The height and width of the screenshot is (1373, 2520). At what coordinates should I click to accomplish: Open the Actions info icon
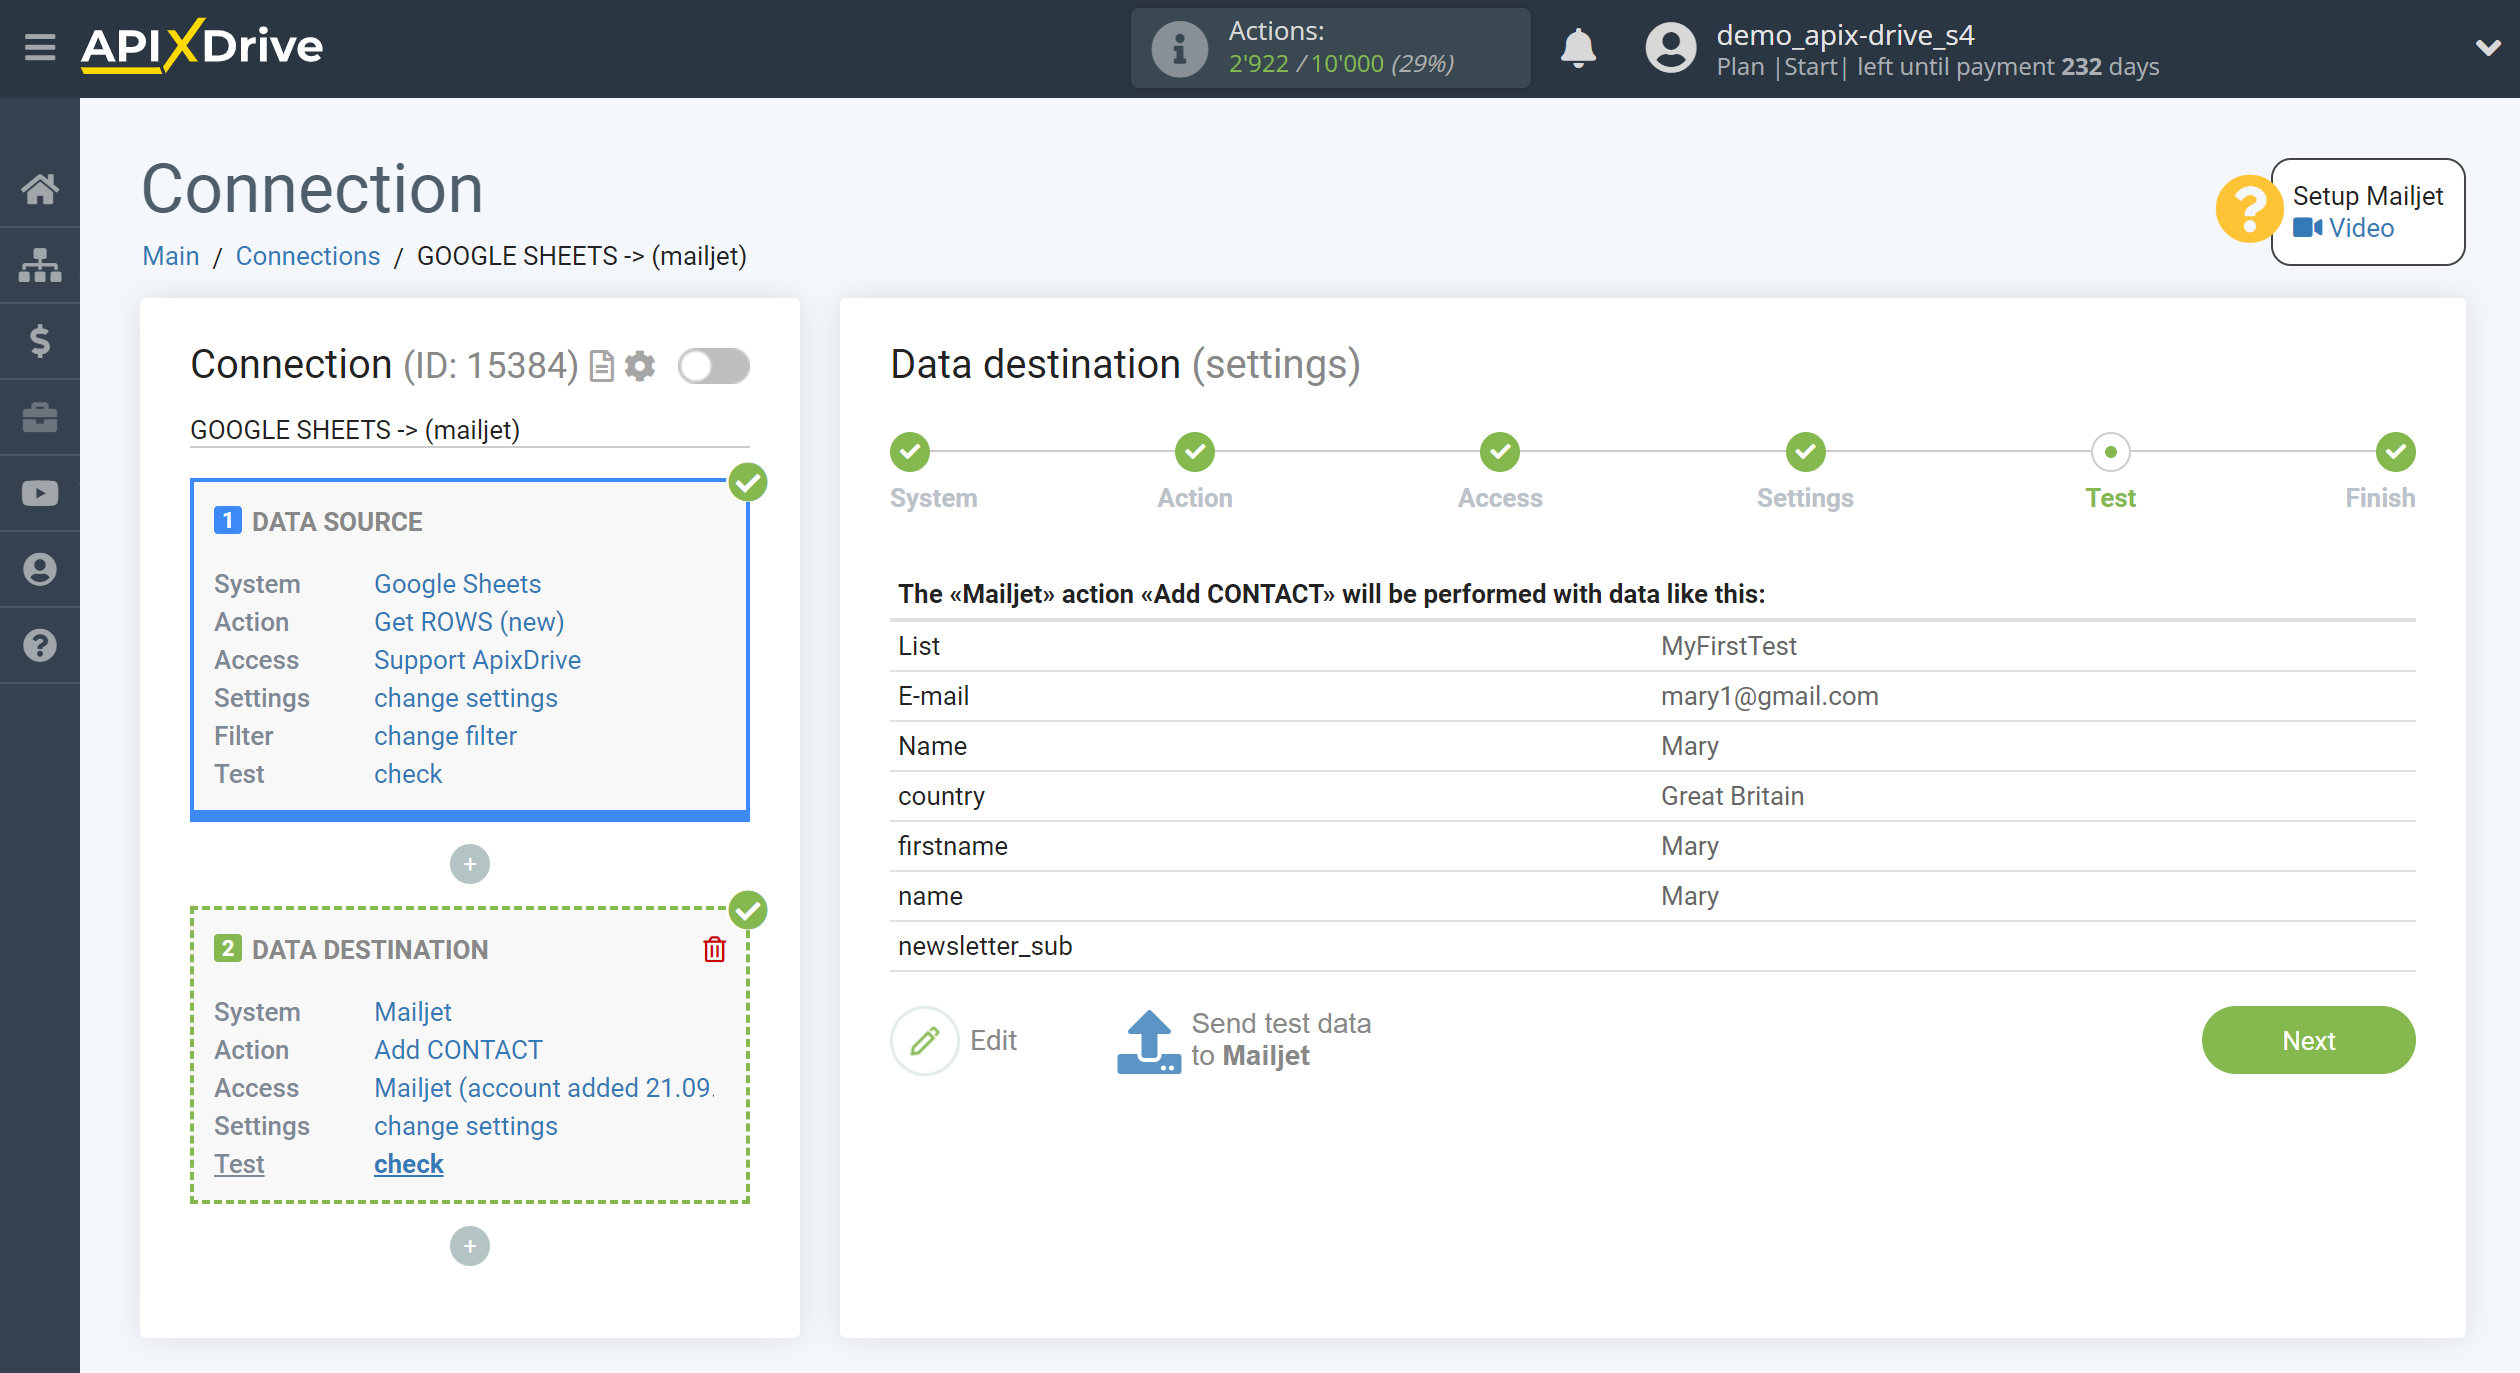(x=1179, y=48)
